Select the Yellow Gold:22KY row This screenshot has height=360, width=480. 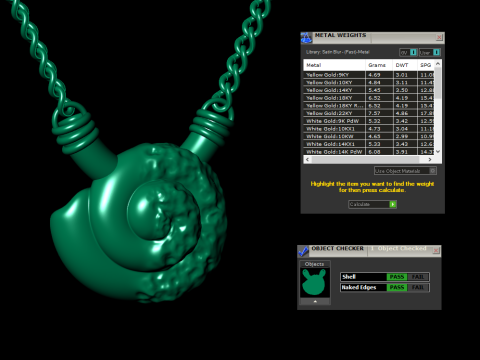[369, 113]
